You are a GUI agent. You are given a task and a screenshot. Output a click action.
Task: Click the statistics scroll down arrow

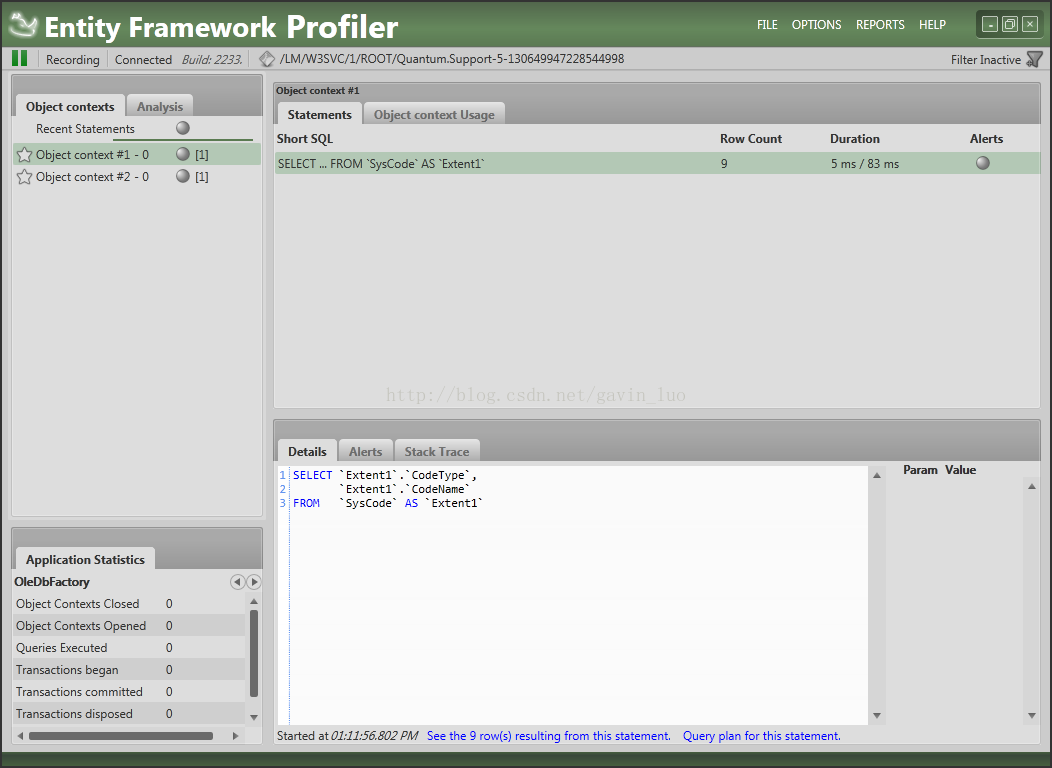(254, 717)
